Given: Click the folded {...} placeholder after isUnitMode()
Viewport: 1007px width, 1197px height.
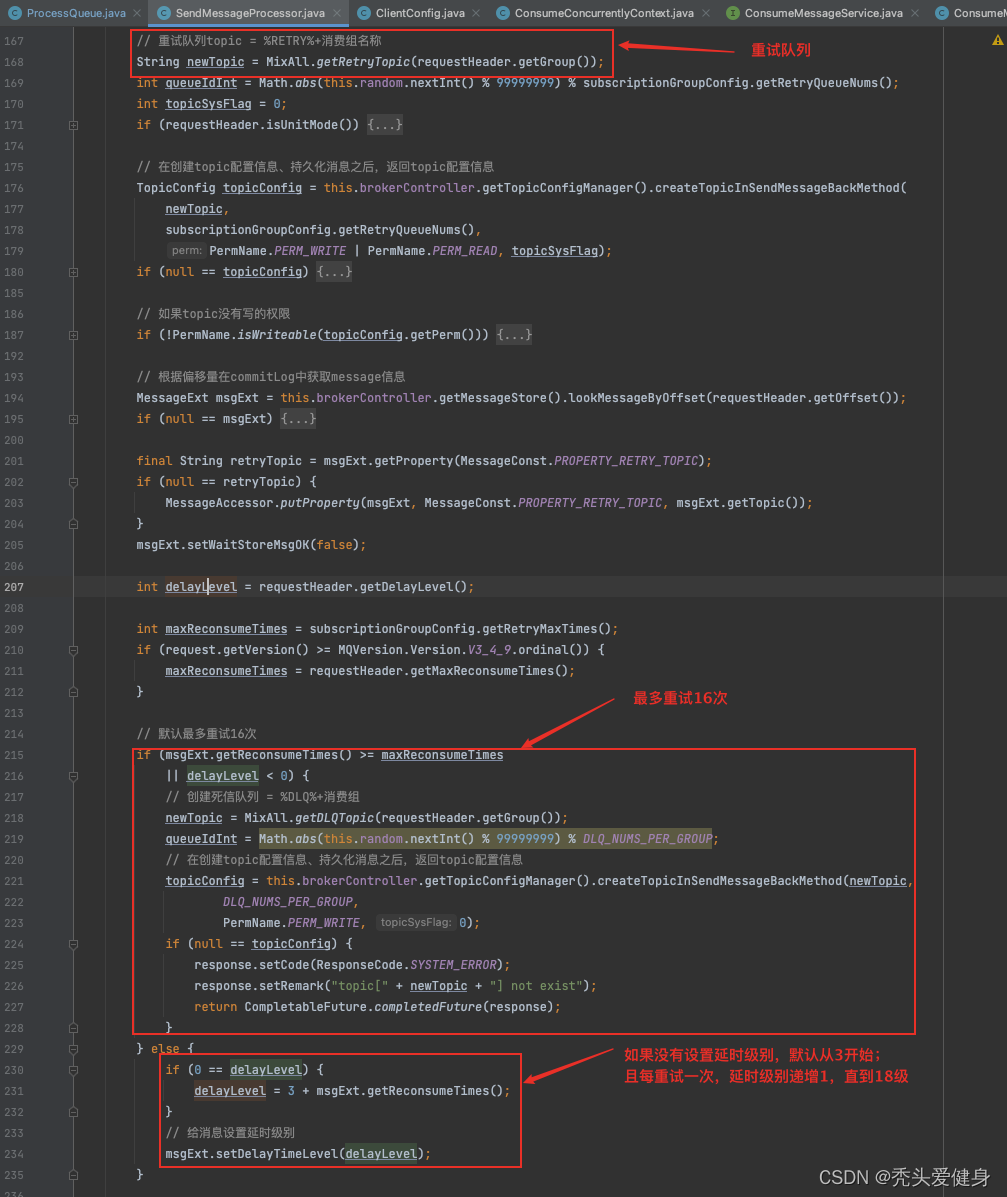Looking at the screenshot, I should [x=385, y=125].
